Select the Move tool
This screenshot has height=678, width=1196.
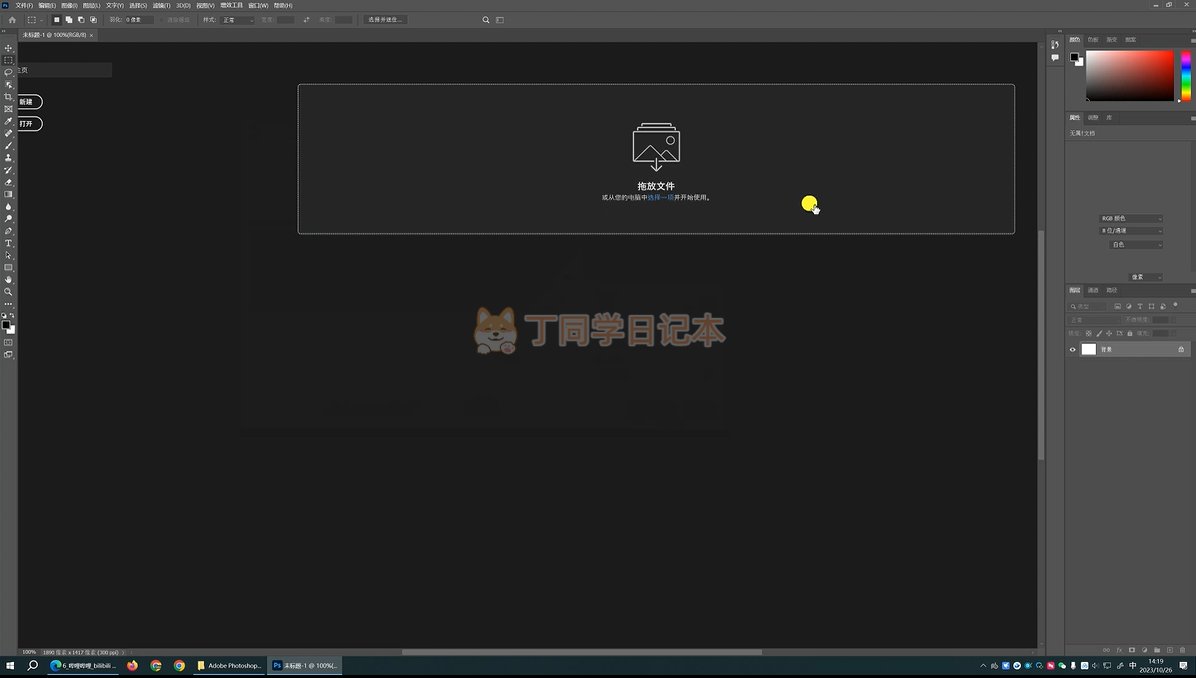(9, 48)
